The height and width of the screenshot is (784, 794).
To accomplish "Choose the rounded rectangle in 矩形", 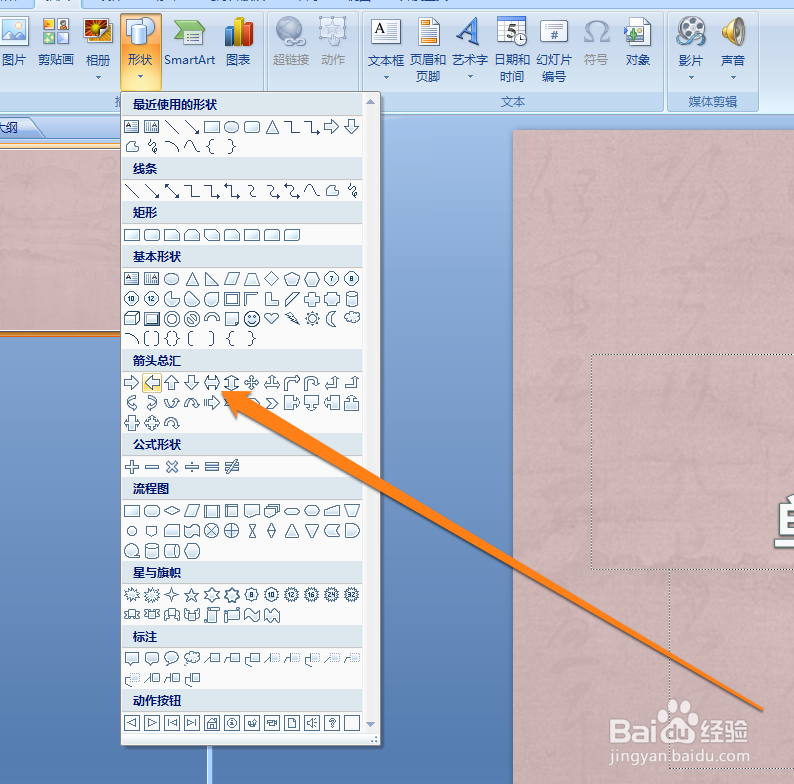I will [152, 234].
